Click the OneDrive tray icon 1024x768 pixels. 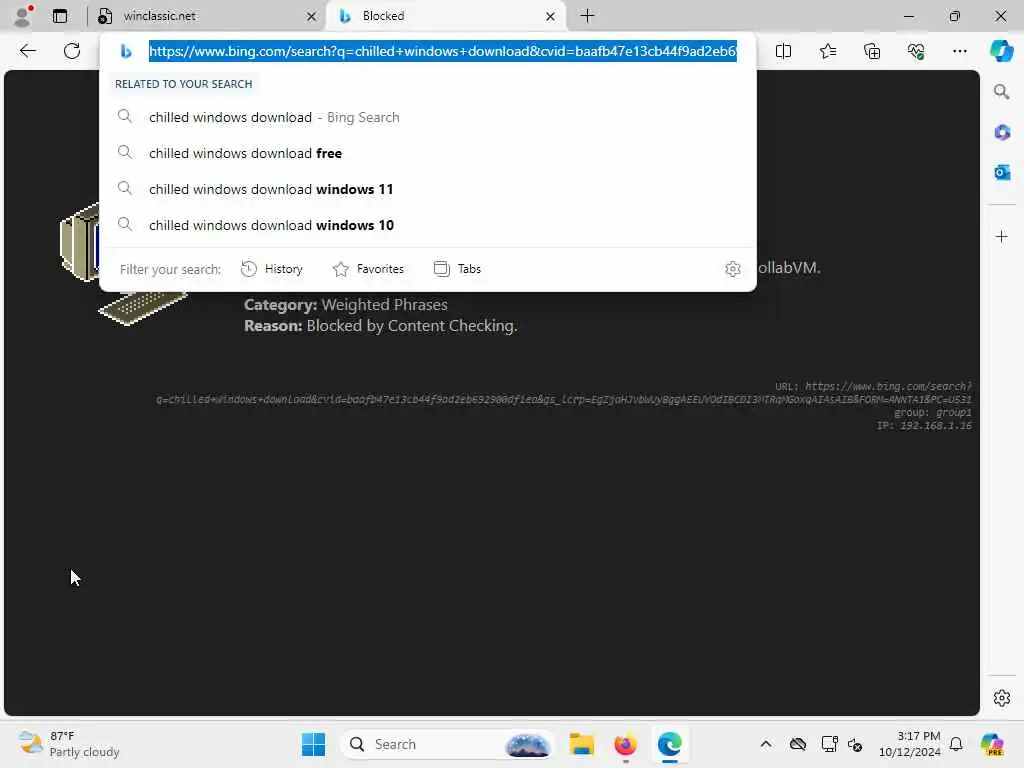797,744
